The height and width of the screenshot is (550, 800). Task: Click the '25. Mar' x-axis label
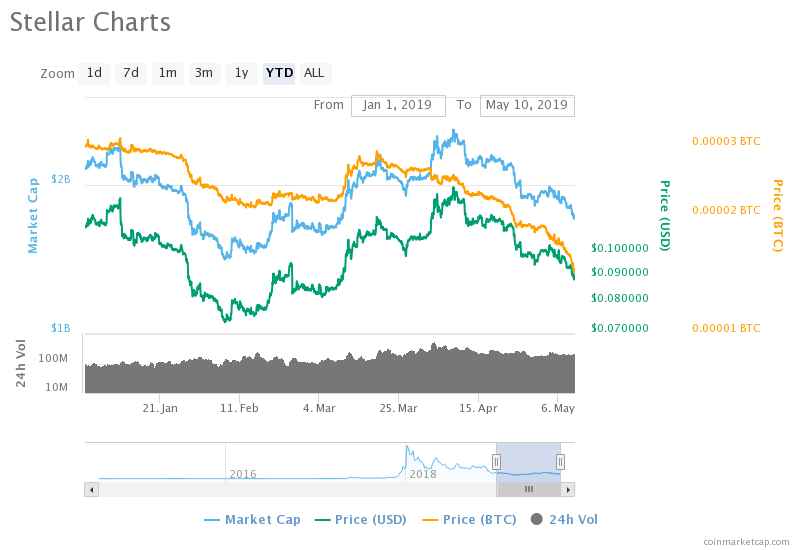[x=398, y=408]
